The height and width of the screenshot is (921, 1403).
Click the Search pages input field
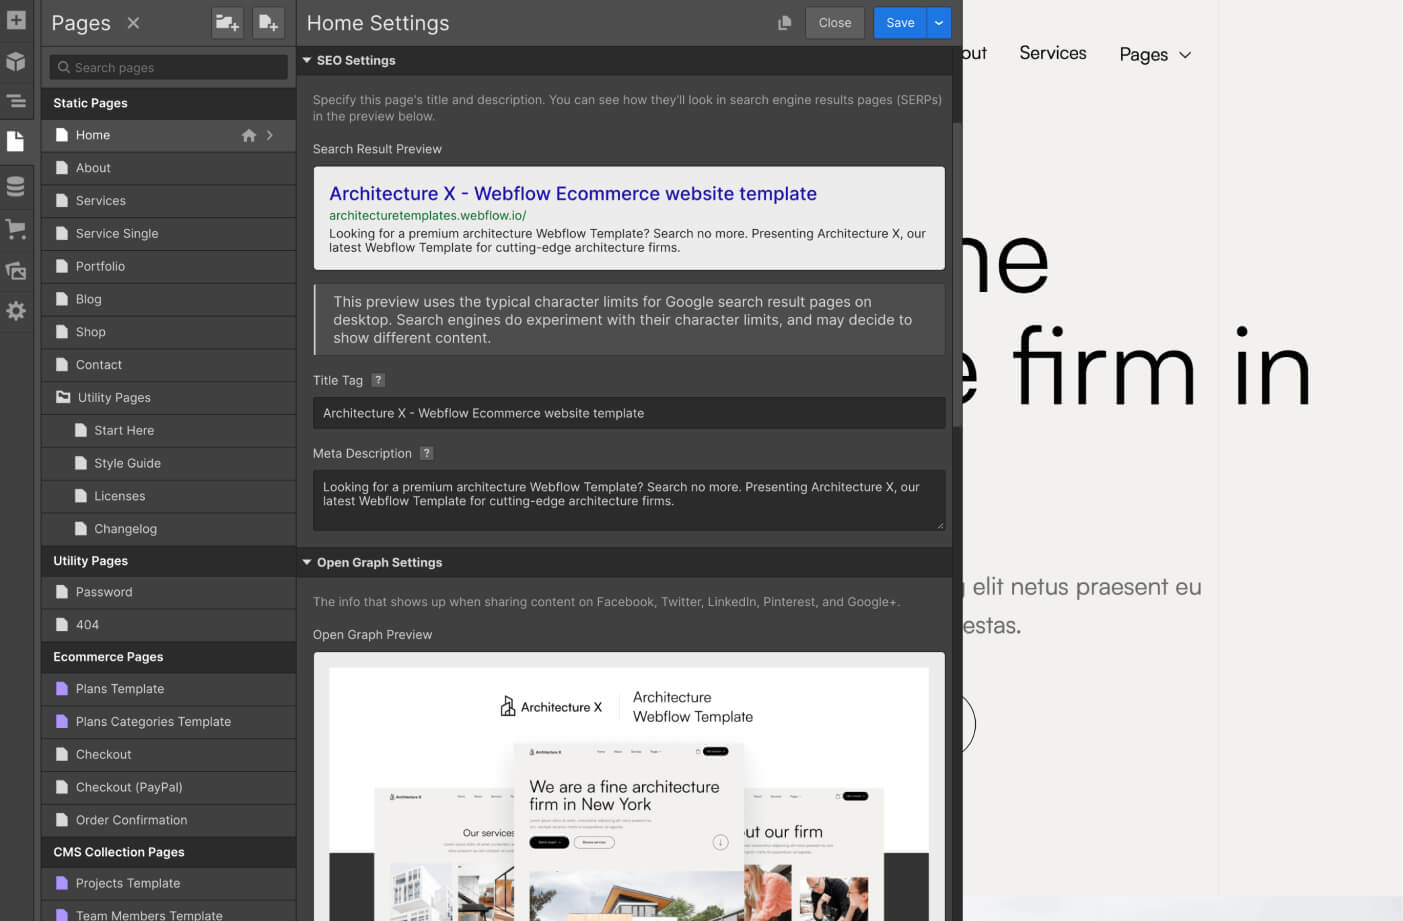tap(167, 67)
